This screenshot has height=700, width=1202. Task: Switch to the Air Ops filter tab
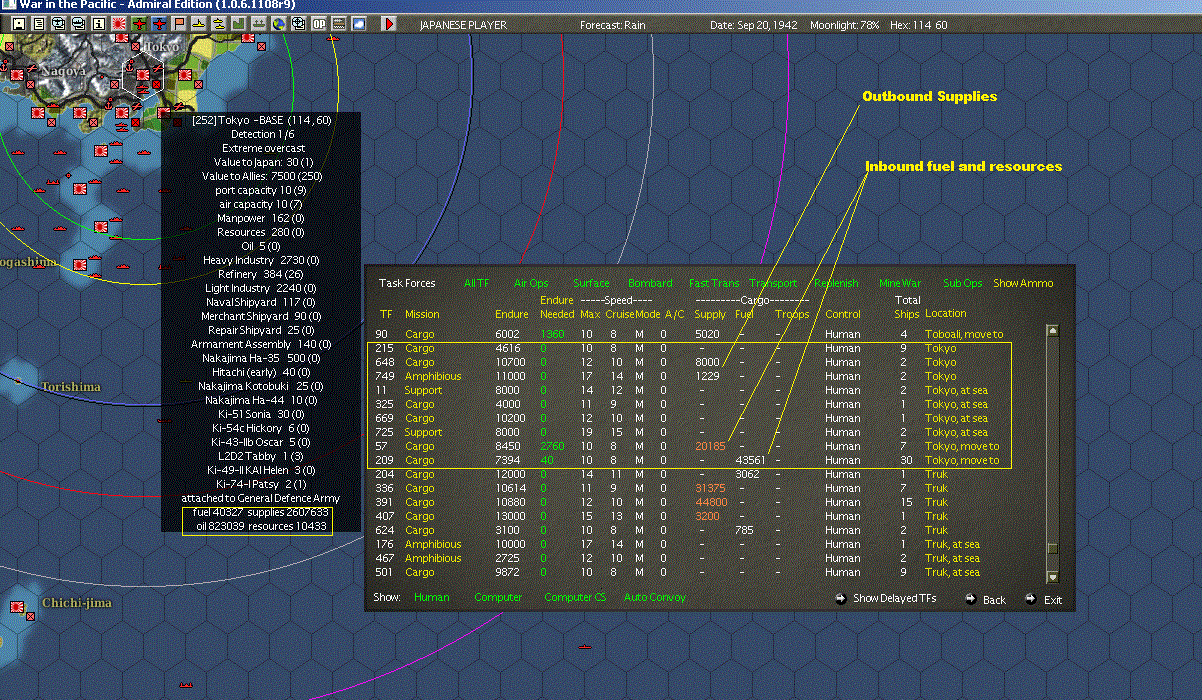tap(530, 284)
